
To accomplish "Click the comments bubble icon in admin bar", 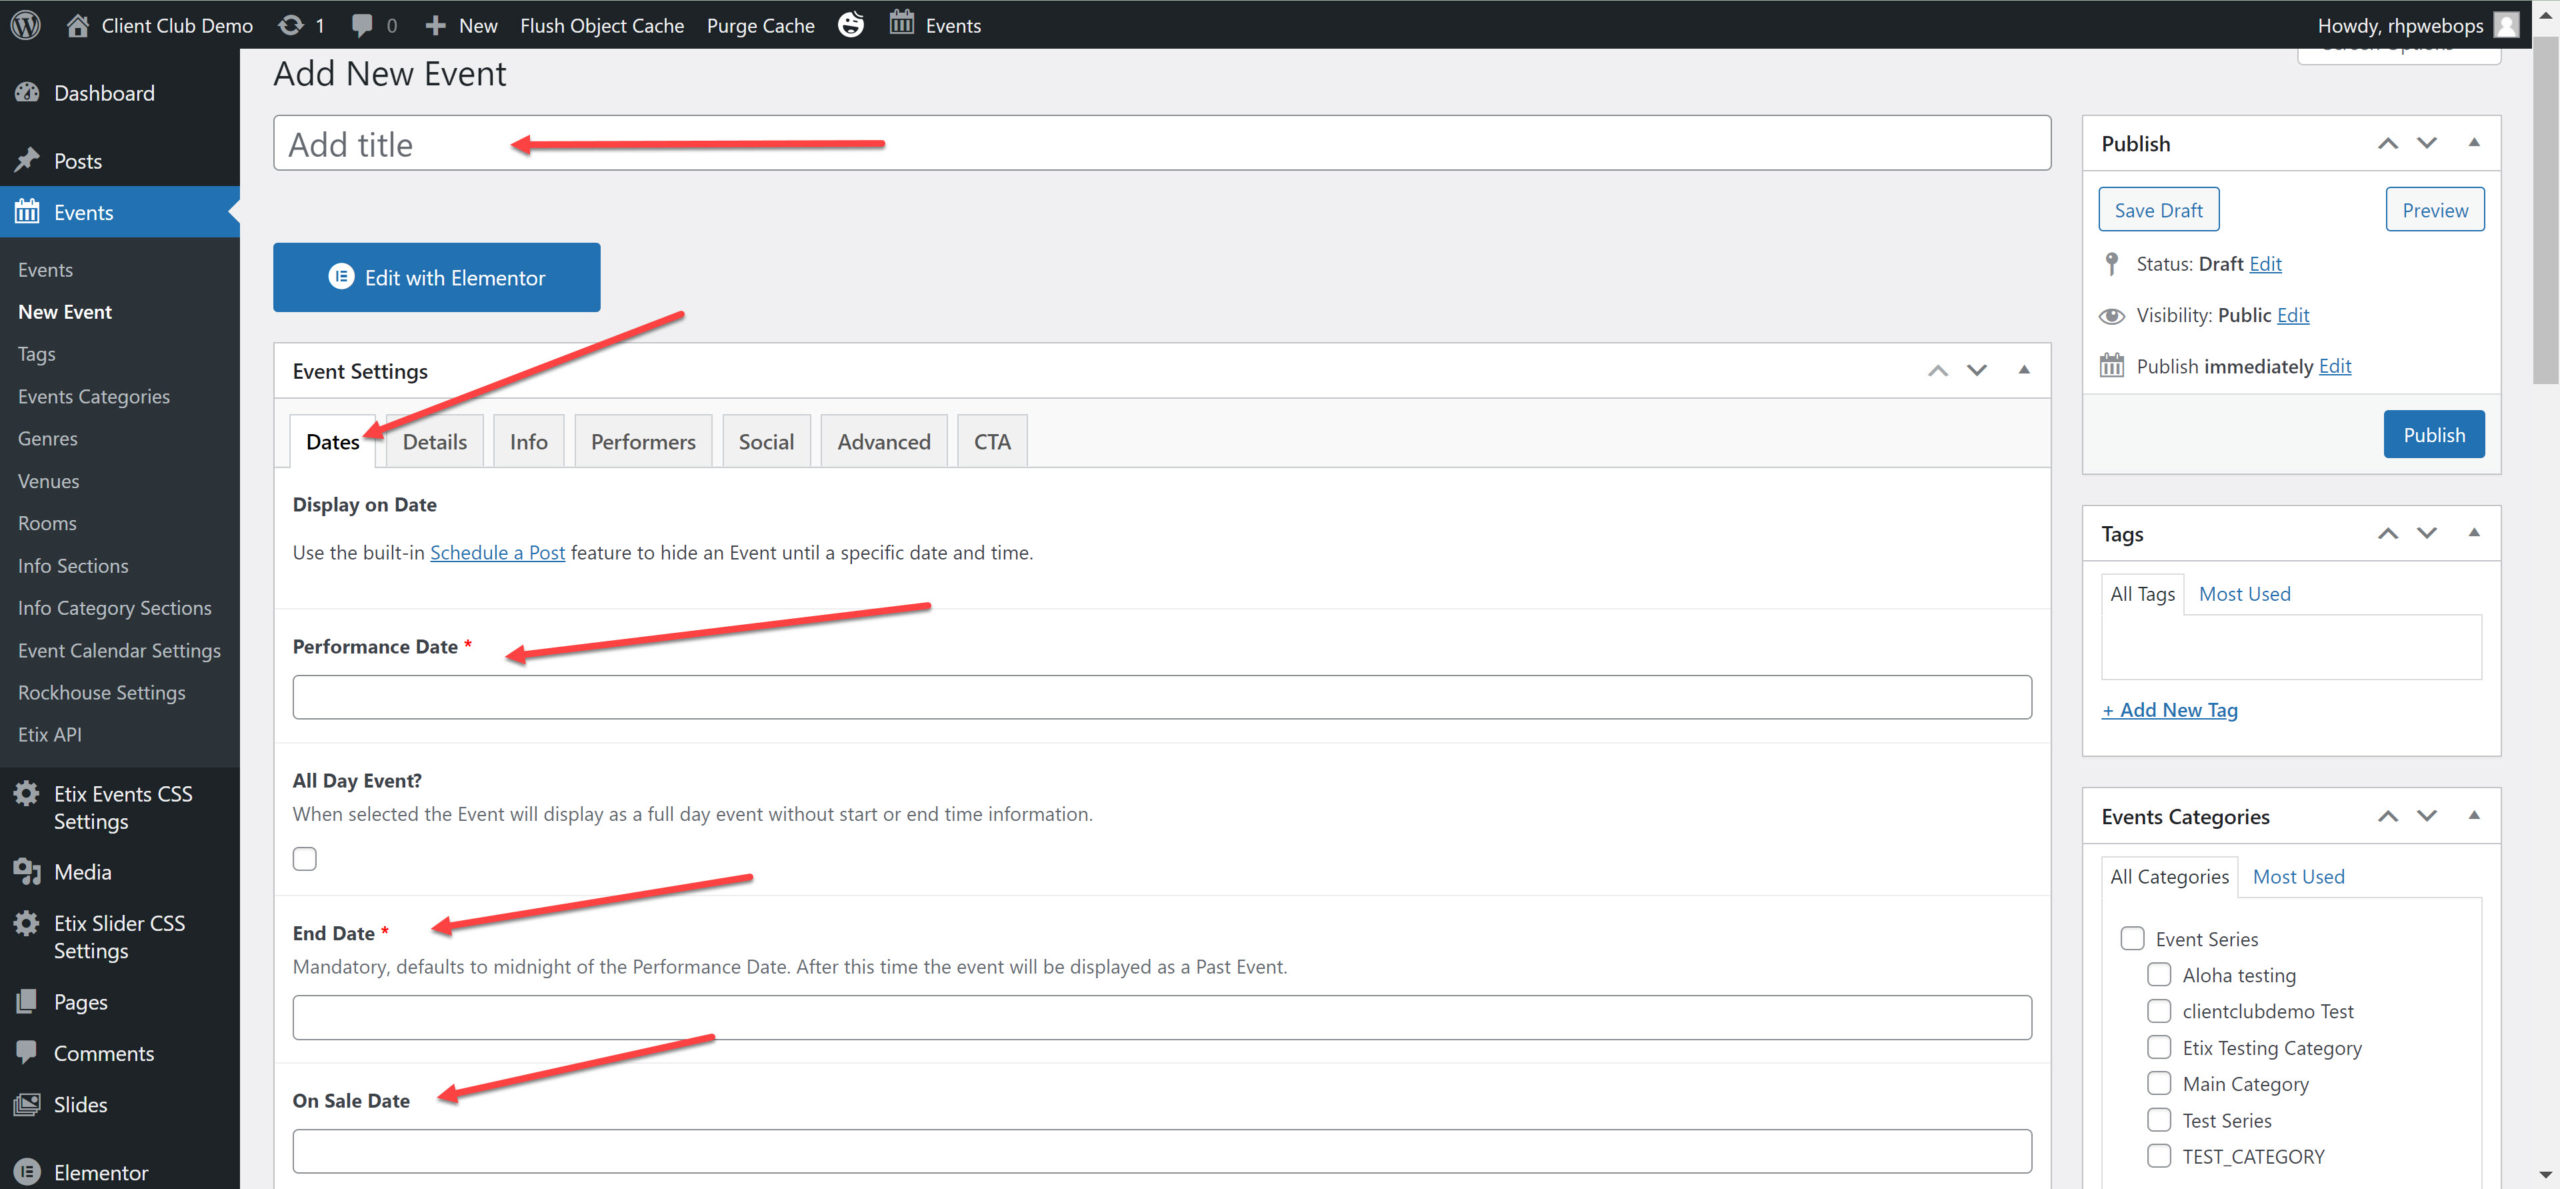I will (363, 25).
